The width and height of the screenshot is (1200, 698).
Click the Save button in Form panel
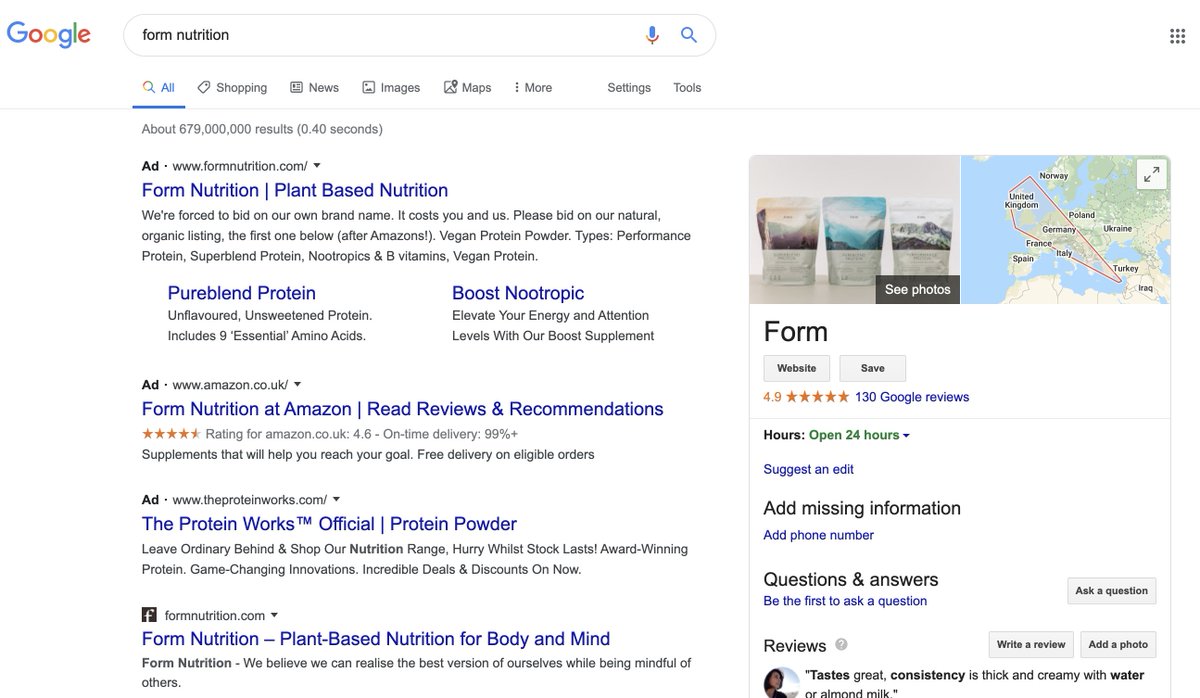(873, 368)
